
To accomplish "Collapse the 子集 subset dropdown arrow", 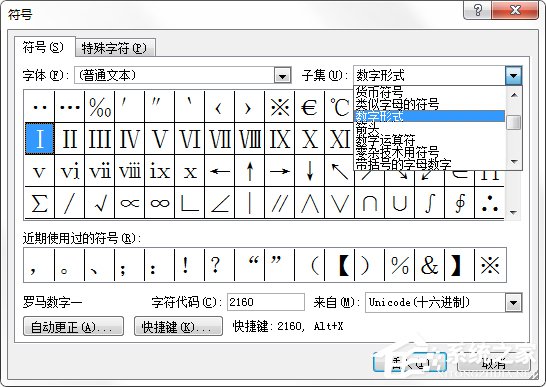I will [514, 75].
